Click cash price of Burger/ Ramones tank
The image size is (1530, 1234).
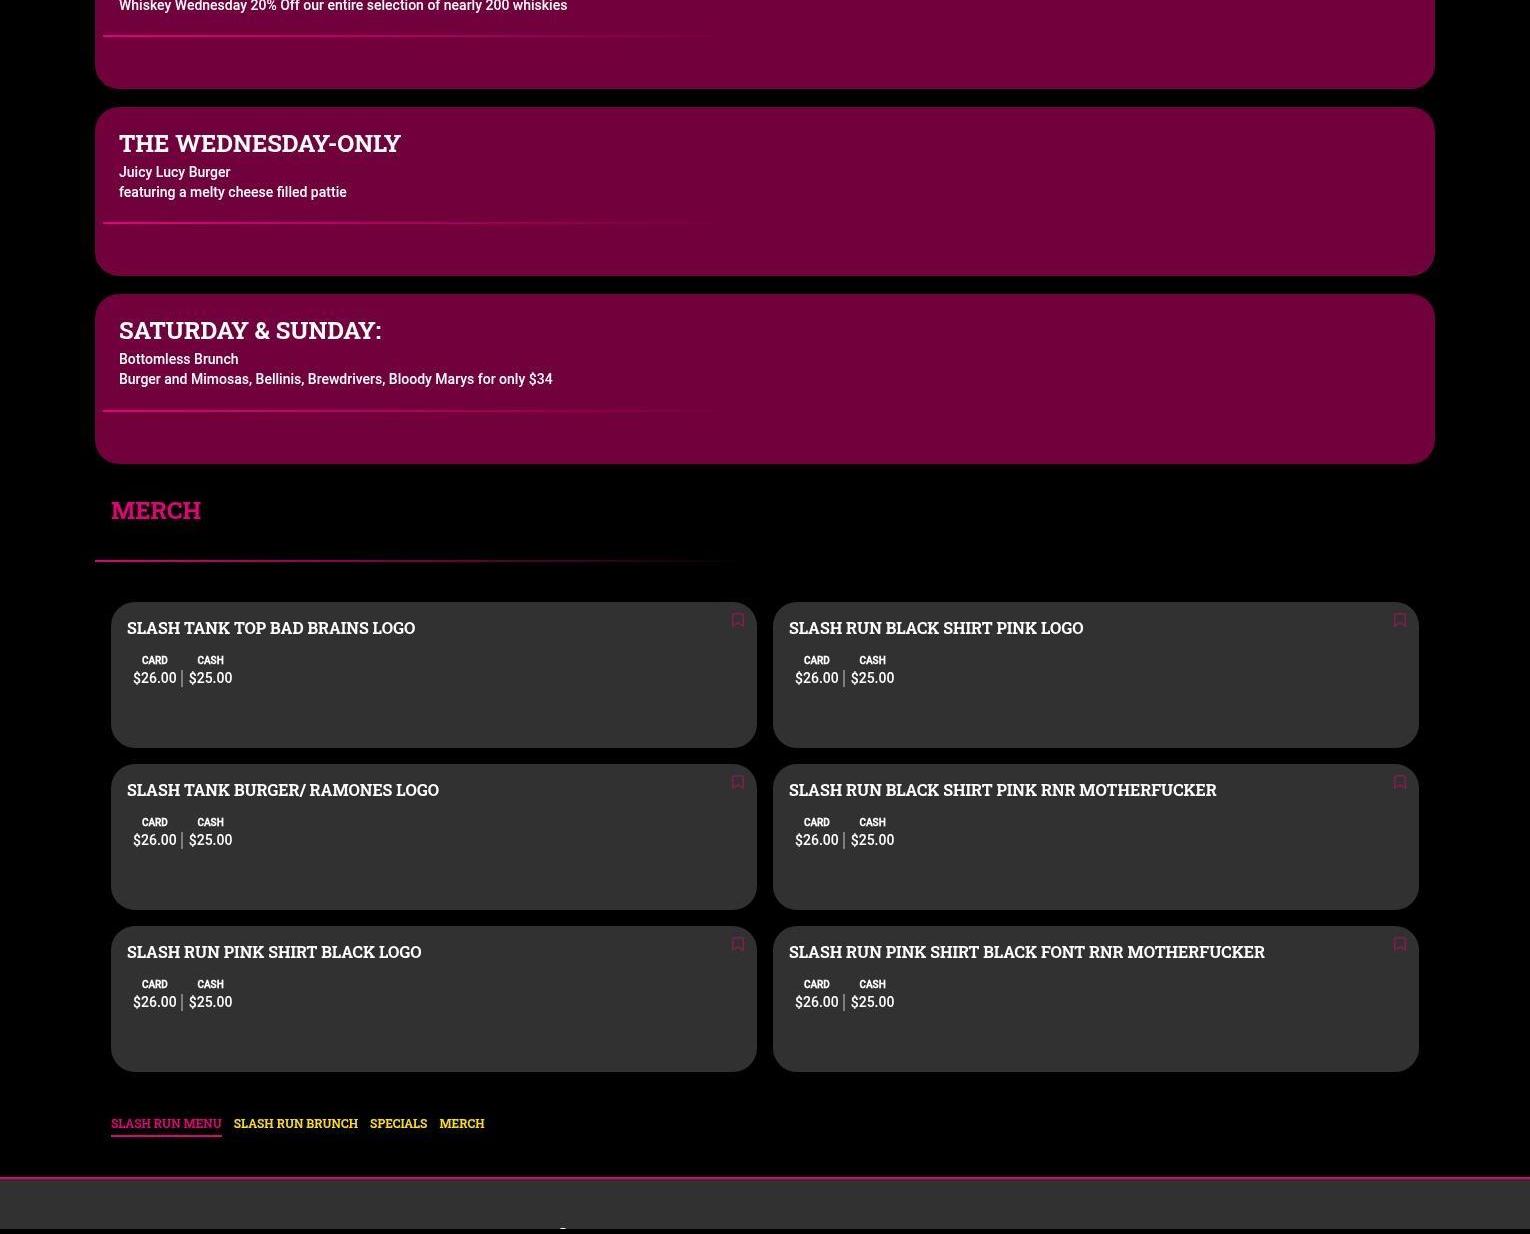(210, 840)
